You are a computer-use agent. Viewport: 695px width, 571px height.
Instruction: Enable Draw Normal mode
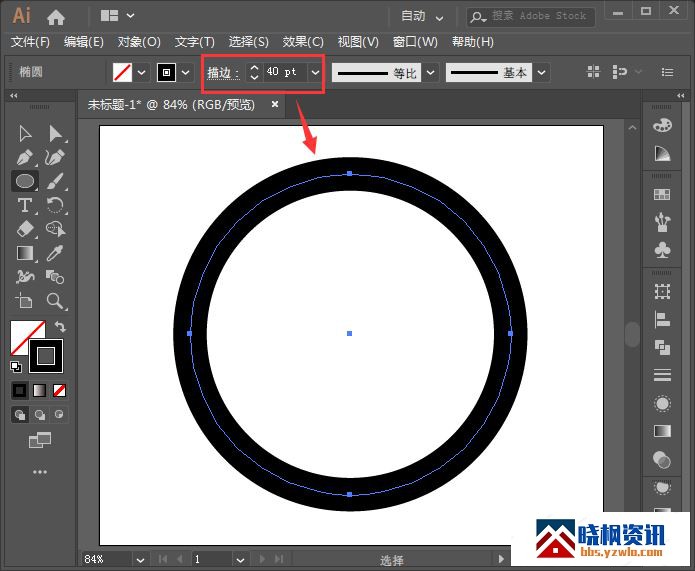pyautogui.click(x=20, y=415)
